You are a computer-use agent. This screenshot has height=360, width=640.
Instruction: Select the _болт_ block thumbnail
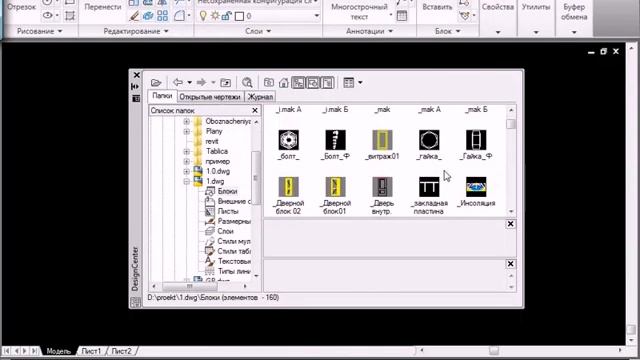click(289, 140)
